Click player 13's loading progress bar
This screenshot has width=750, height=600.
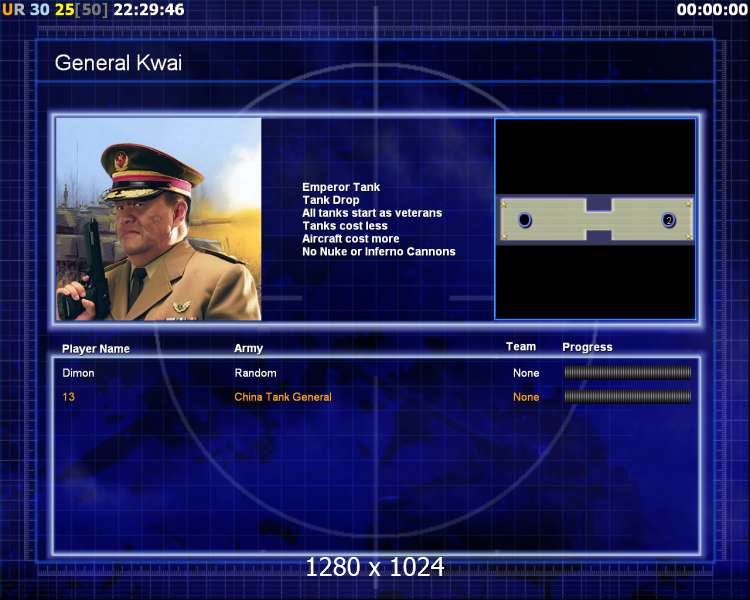click(628, 396)
